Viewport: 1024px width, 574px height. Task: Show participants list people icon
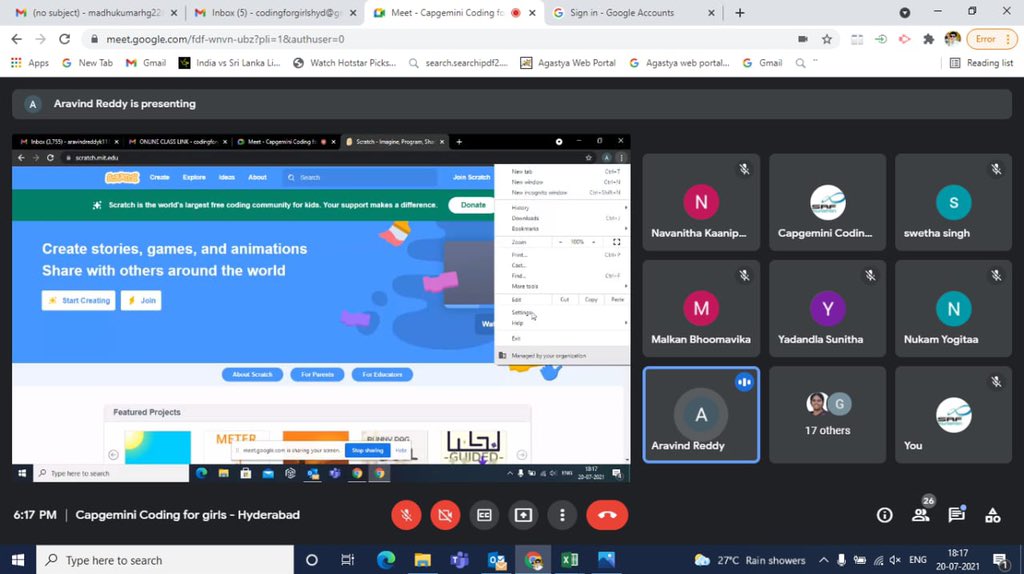point(921,515)
